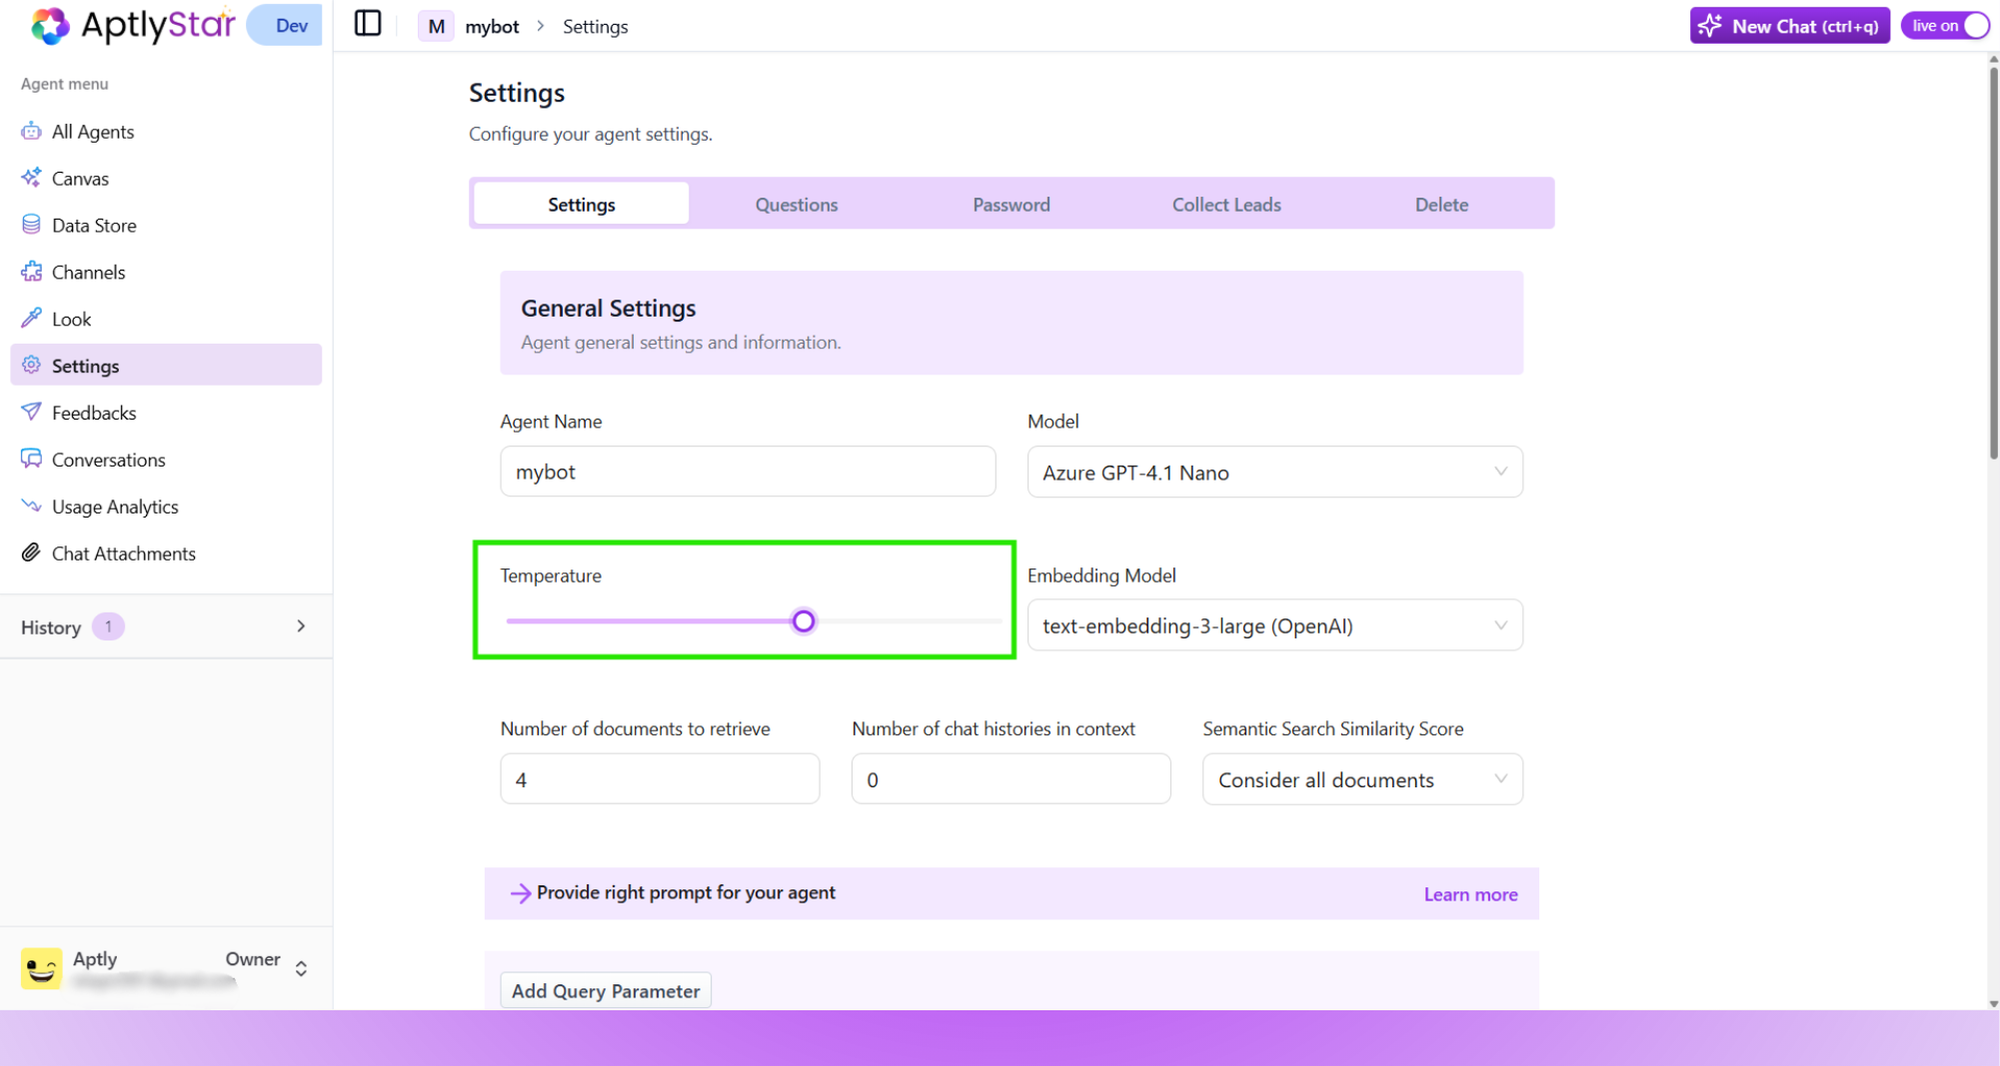The image size is (2000, 1066).
Task: Click the Canvas sparkle icon
Action: [x=31, y=178]
